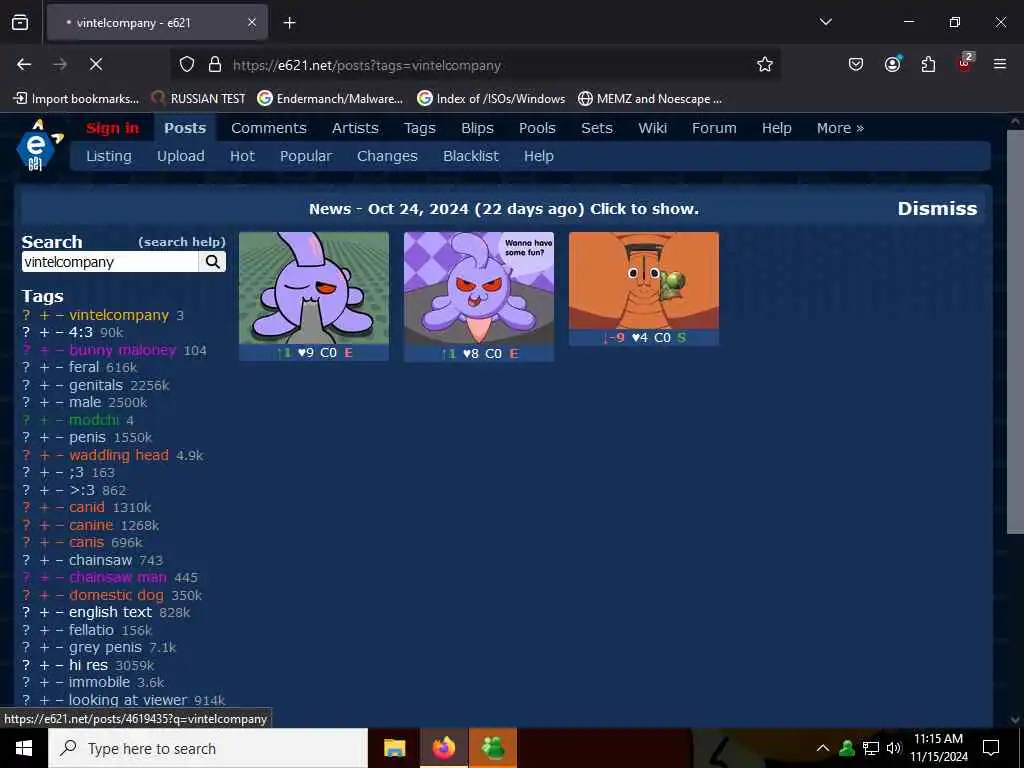Show the Oct 24 news announcement
The width and height of the screenshot is (1024, 768).
[x=504, y=209]
